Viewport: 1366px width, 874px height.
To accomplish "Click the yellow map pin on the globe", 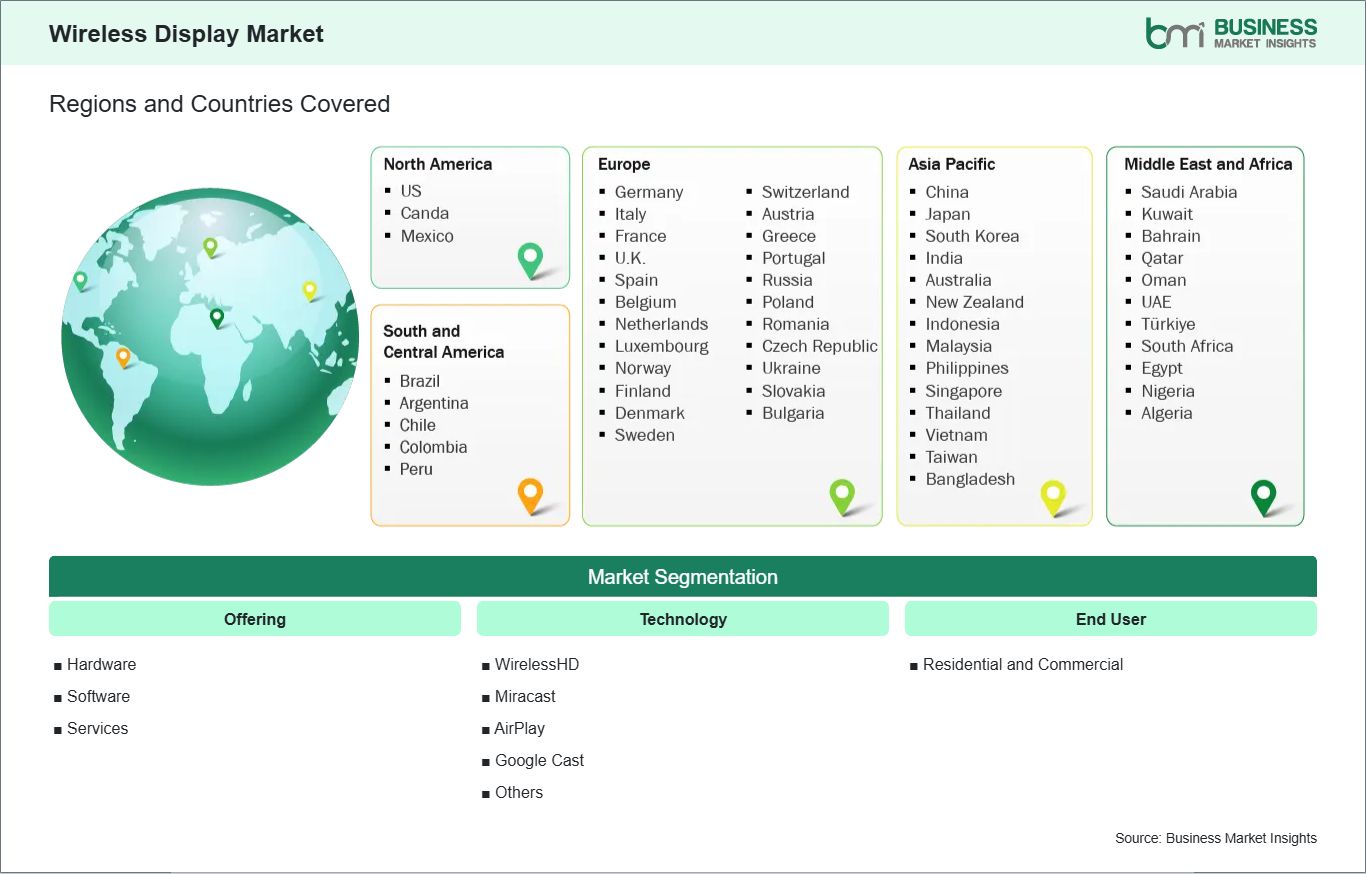I will tap(310, 290).
